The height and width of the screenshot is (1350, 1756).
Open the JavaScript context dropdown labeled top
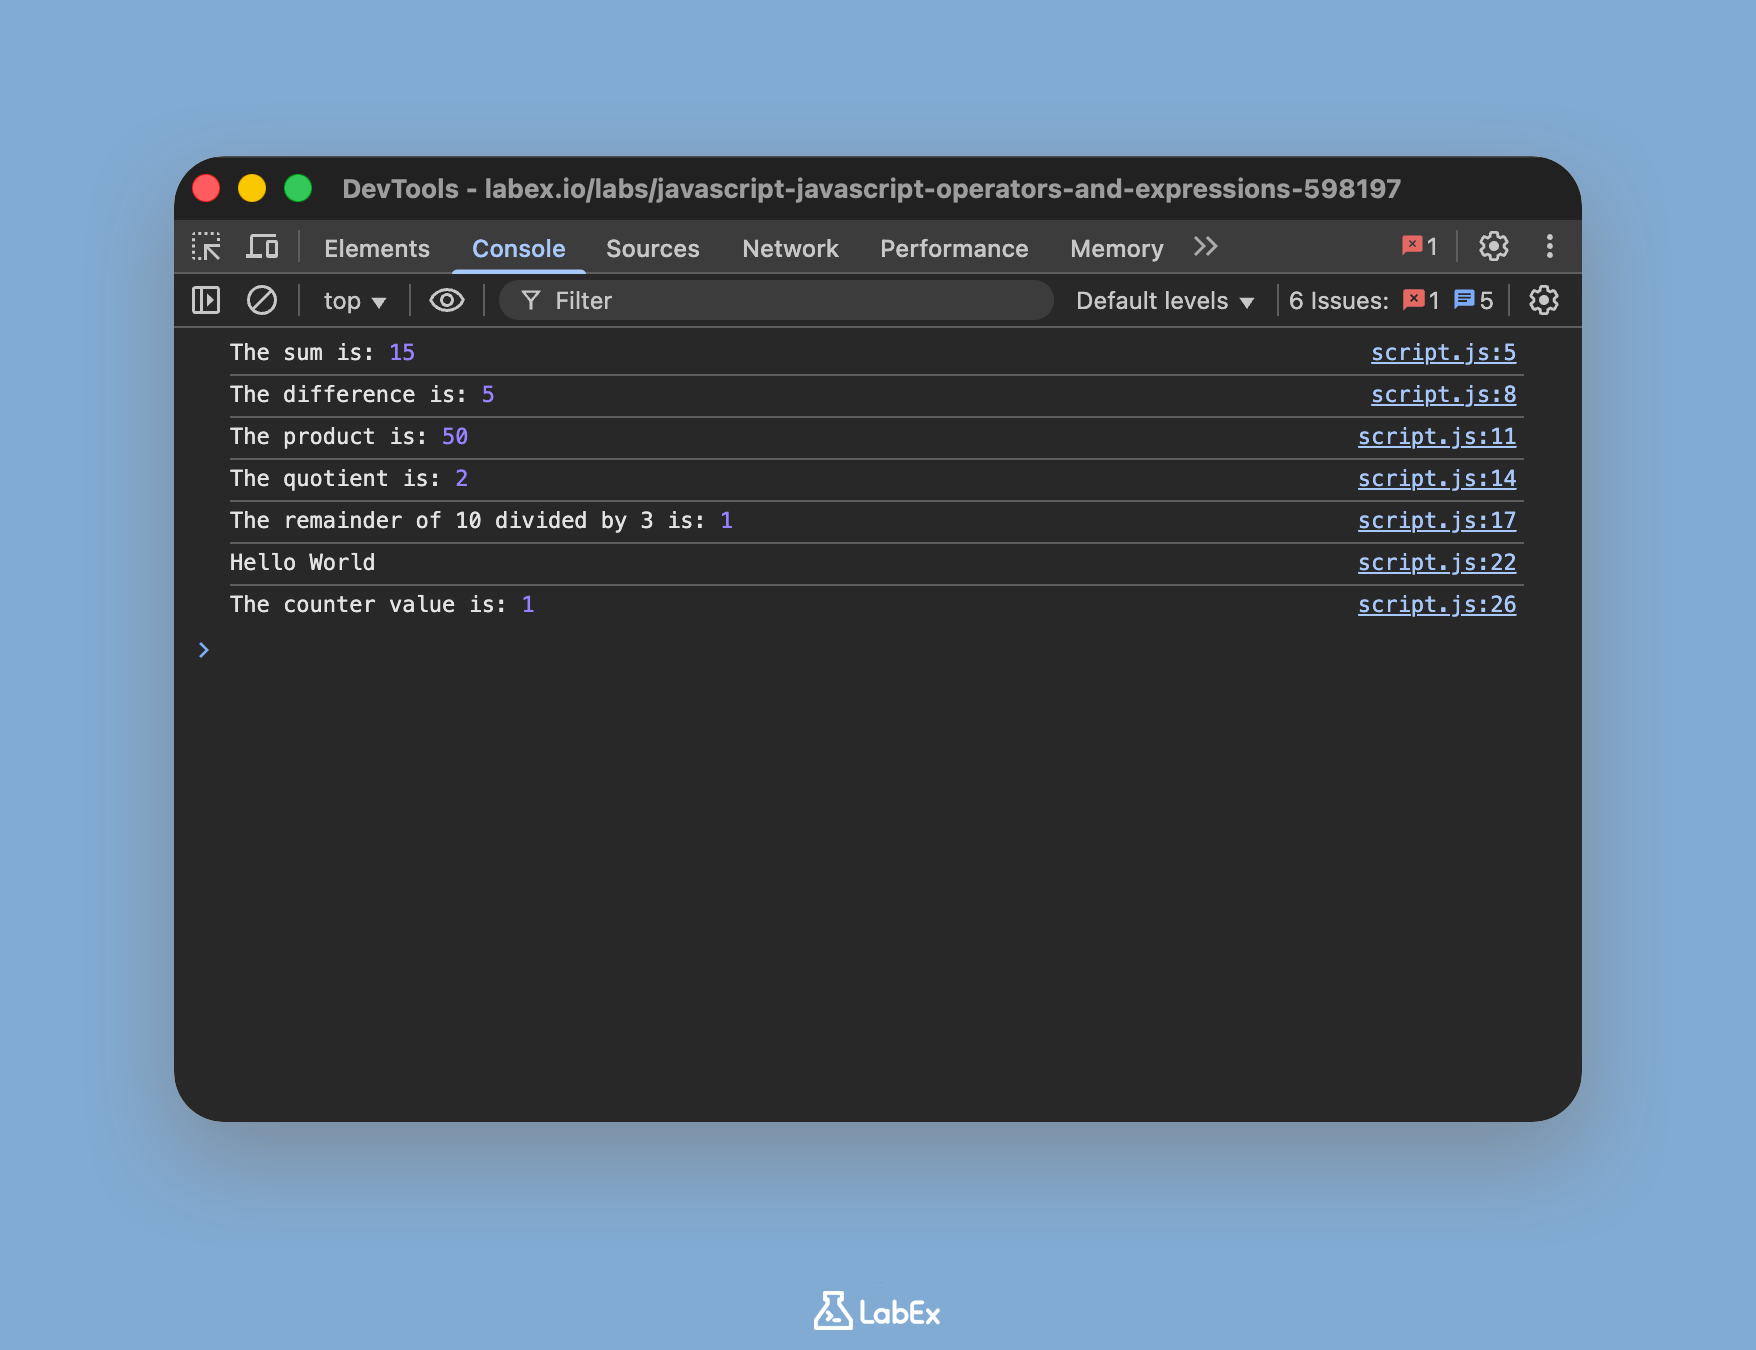tap(352, 300)
